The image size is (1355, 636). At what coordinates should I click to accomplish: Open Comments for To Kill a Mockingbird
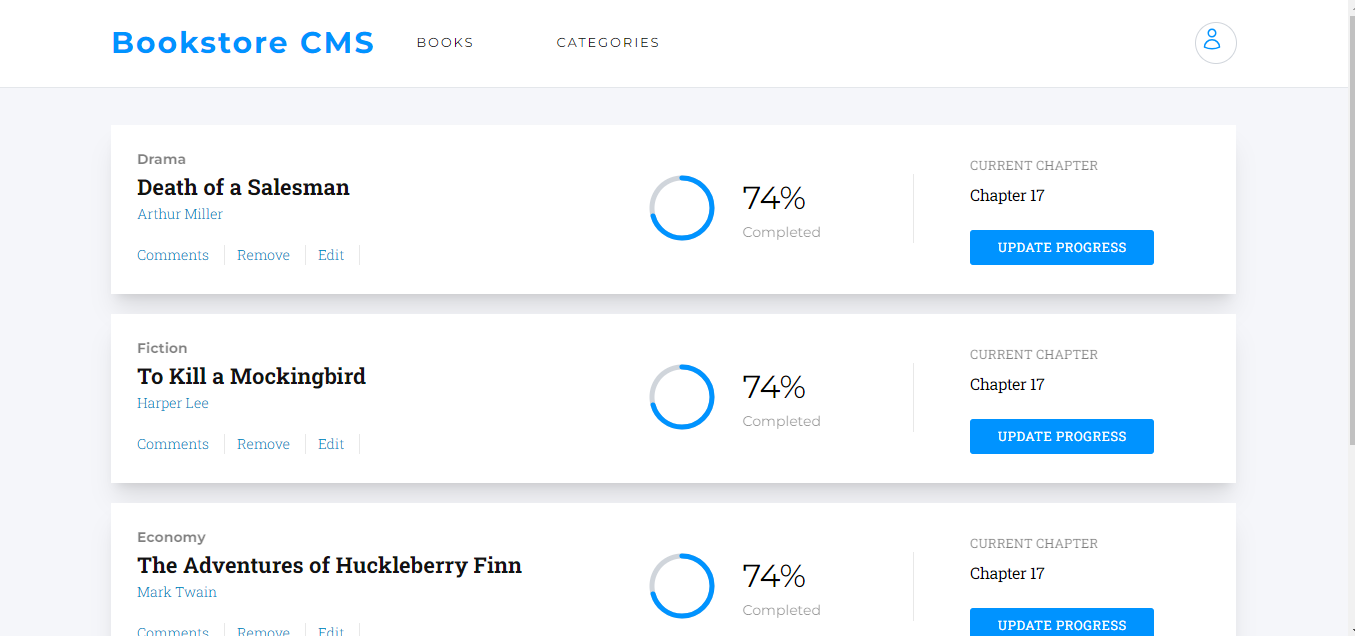click(173, 444)
